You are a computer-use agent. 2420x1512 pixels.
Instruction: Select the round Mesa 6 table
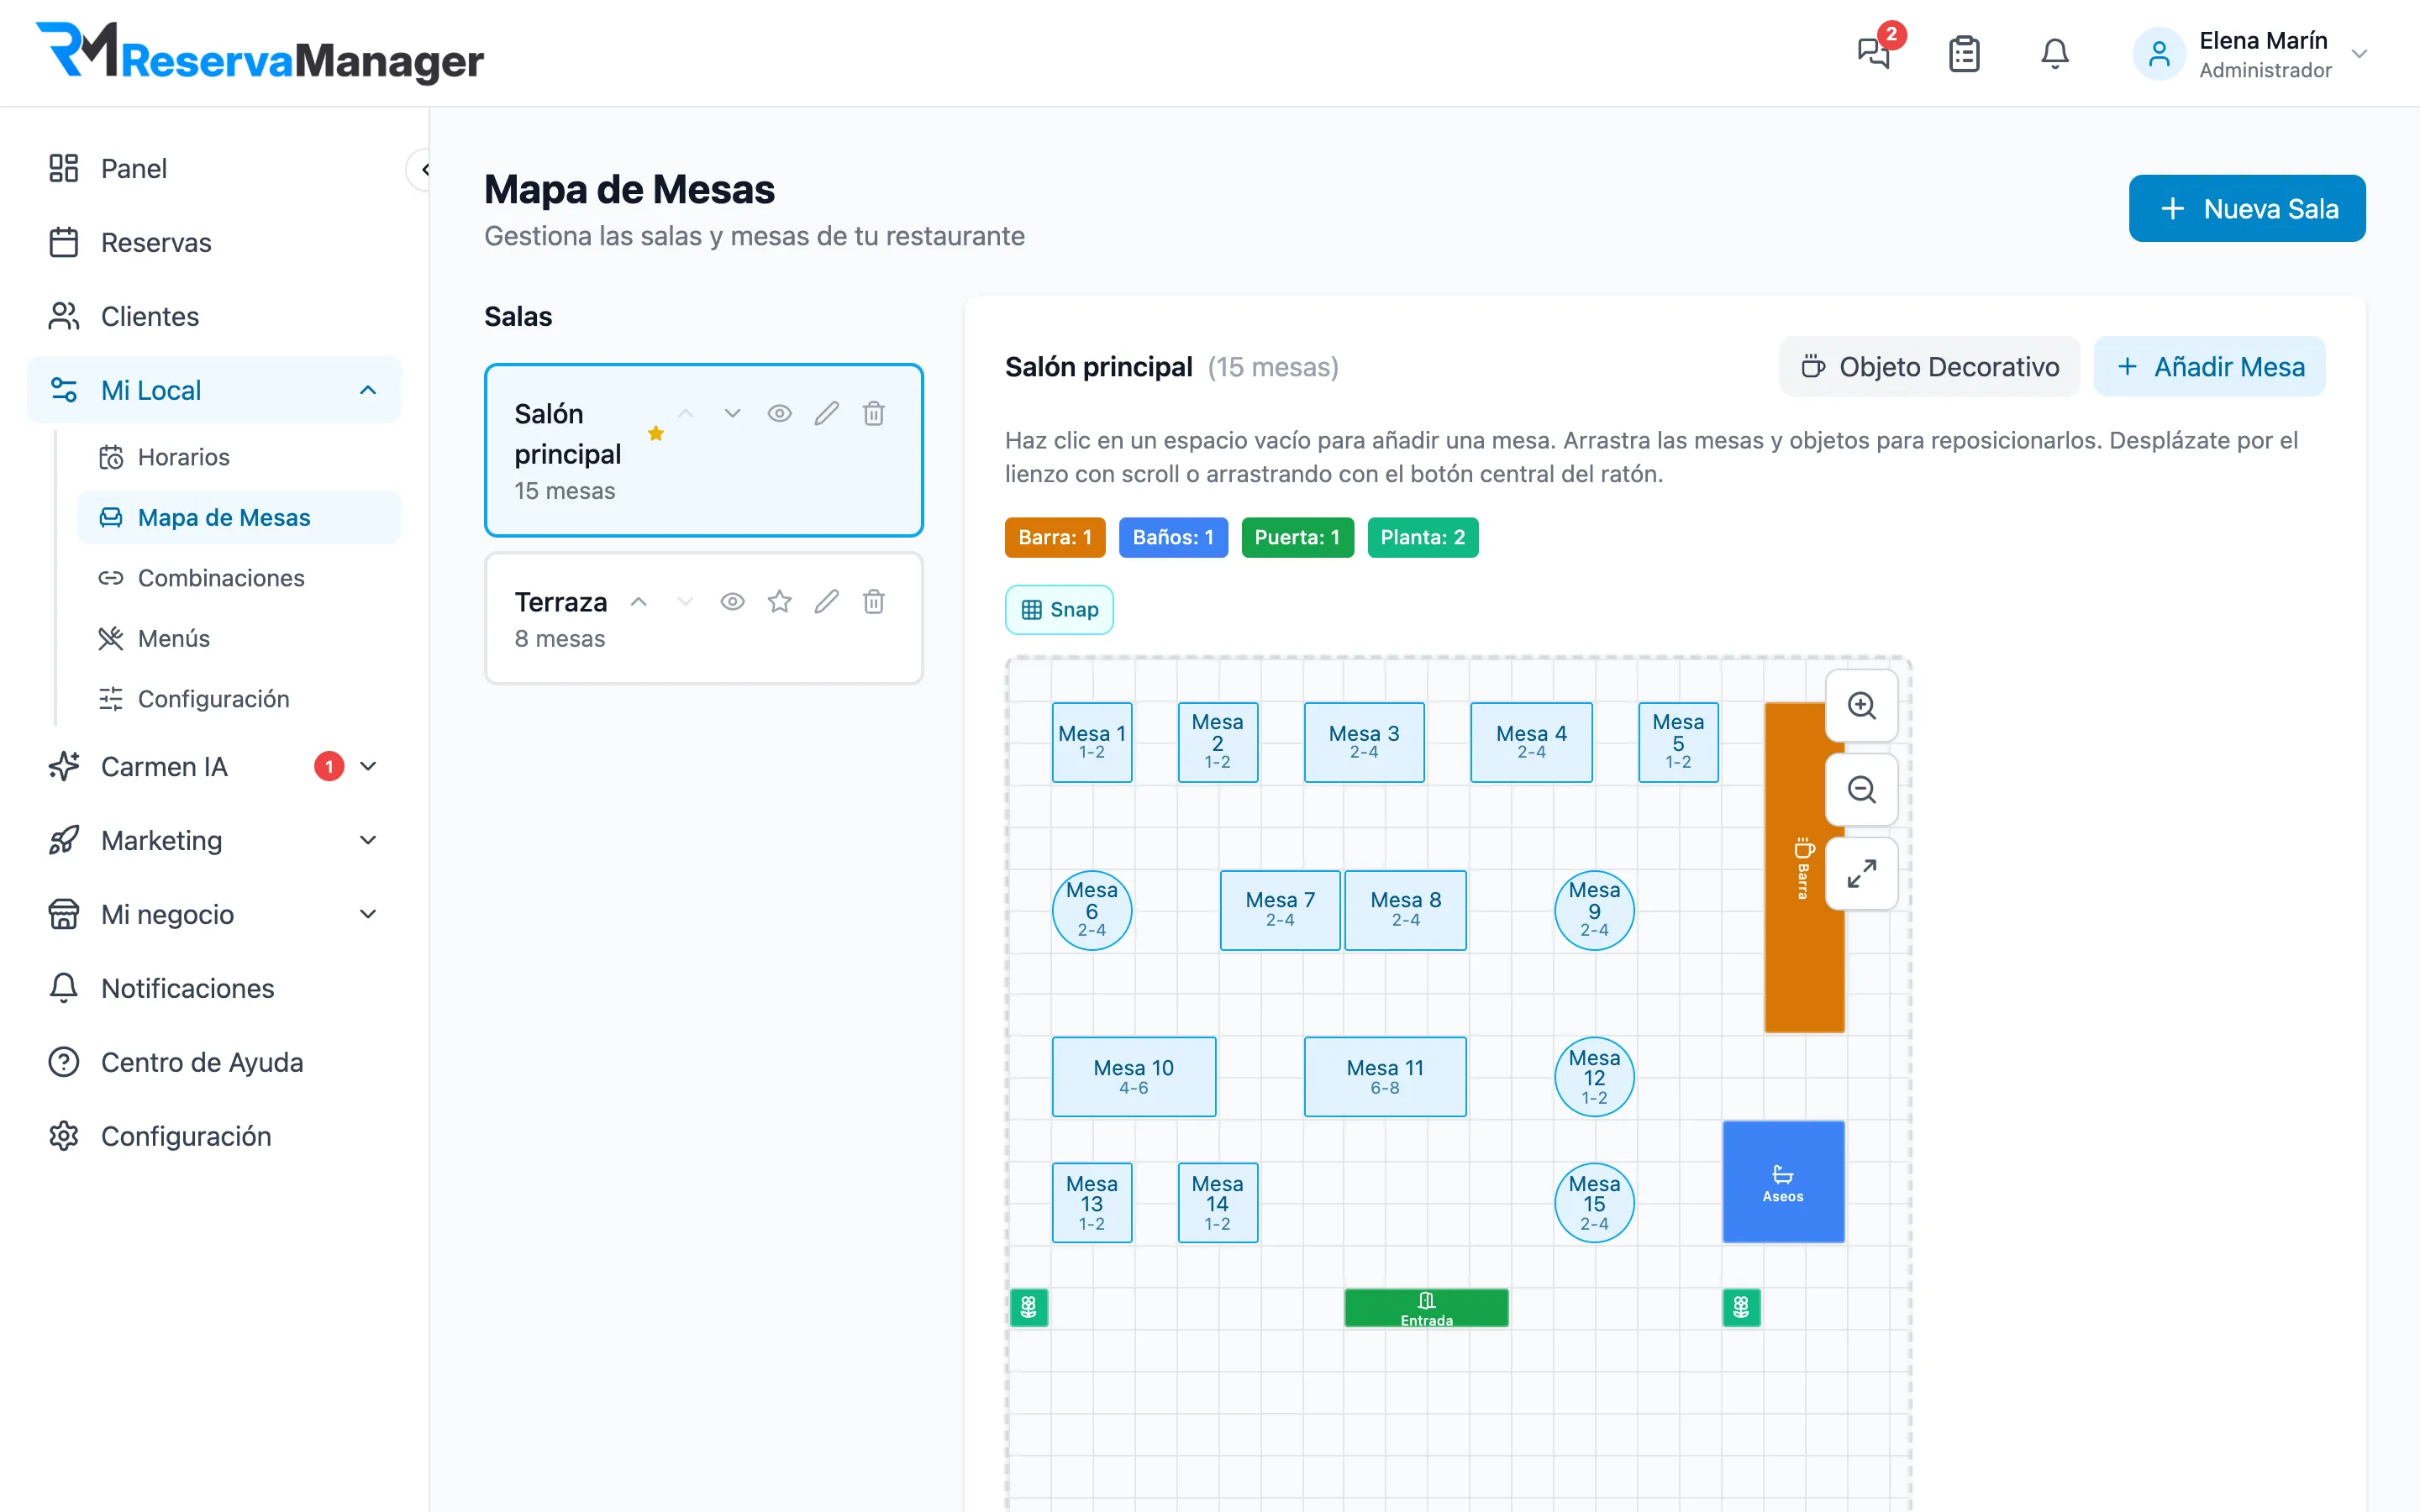pyautogui.click(x=1092, y=910)
